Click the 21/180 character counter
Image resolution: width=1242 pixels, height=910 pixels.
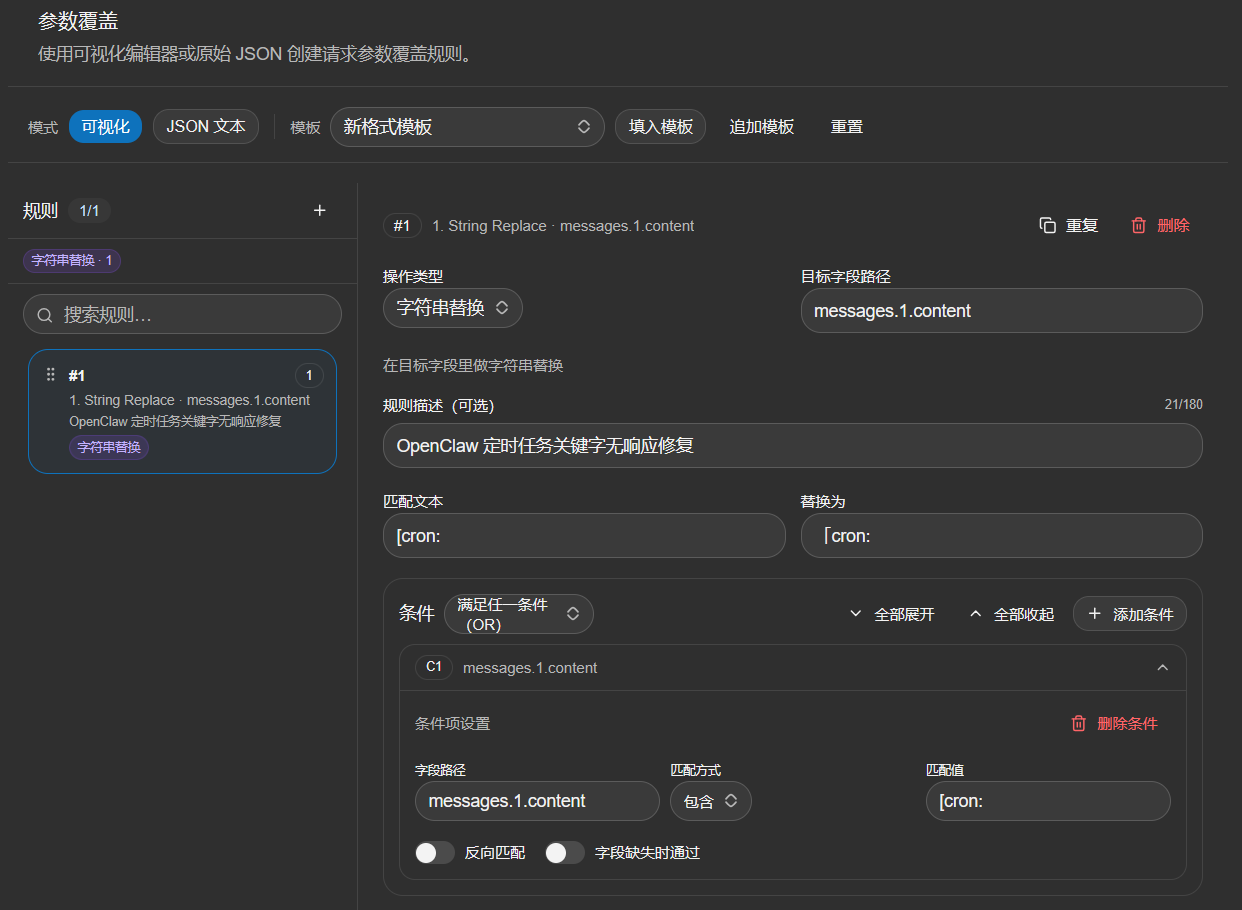[x=1184, y=405]
